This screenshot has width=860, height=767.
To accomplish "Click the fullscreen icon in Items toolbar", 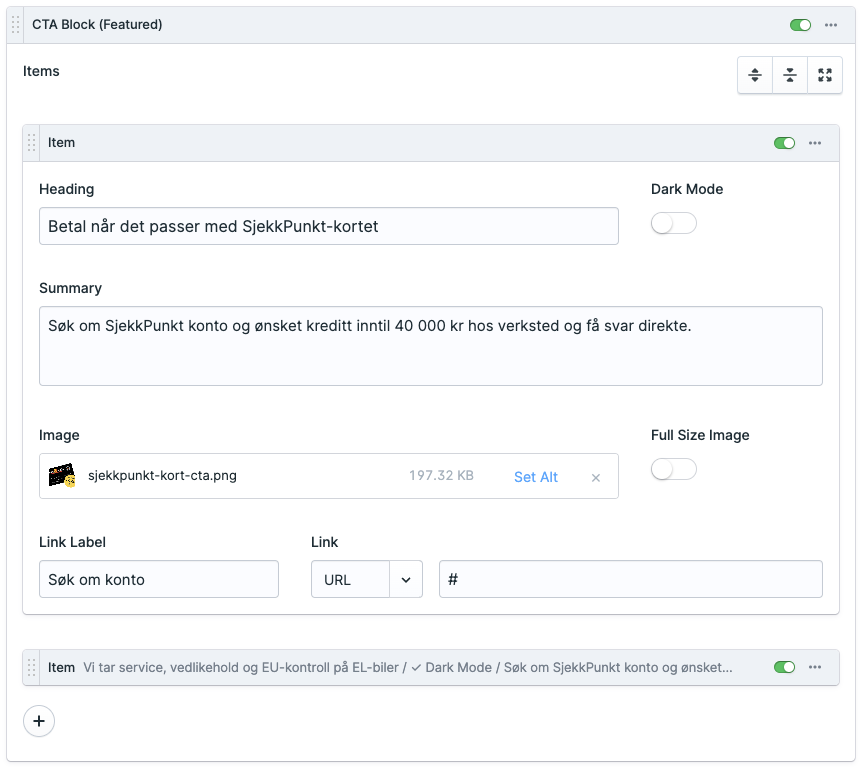I will pyautogui.click(x=824, y=75).
